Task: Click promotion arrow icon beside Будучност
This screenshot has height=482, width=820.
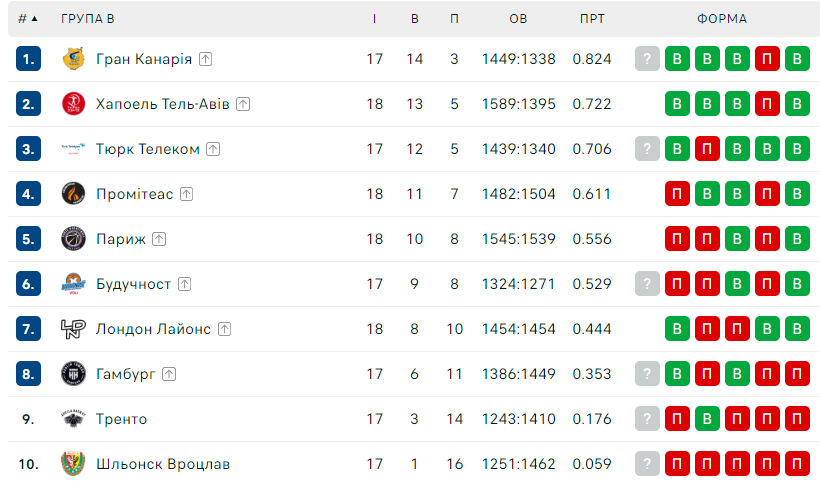Action: [x=184, y=284]
